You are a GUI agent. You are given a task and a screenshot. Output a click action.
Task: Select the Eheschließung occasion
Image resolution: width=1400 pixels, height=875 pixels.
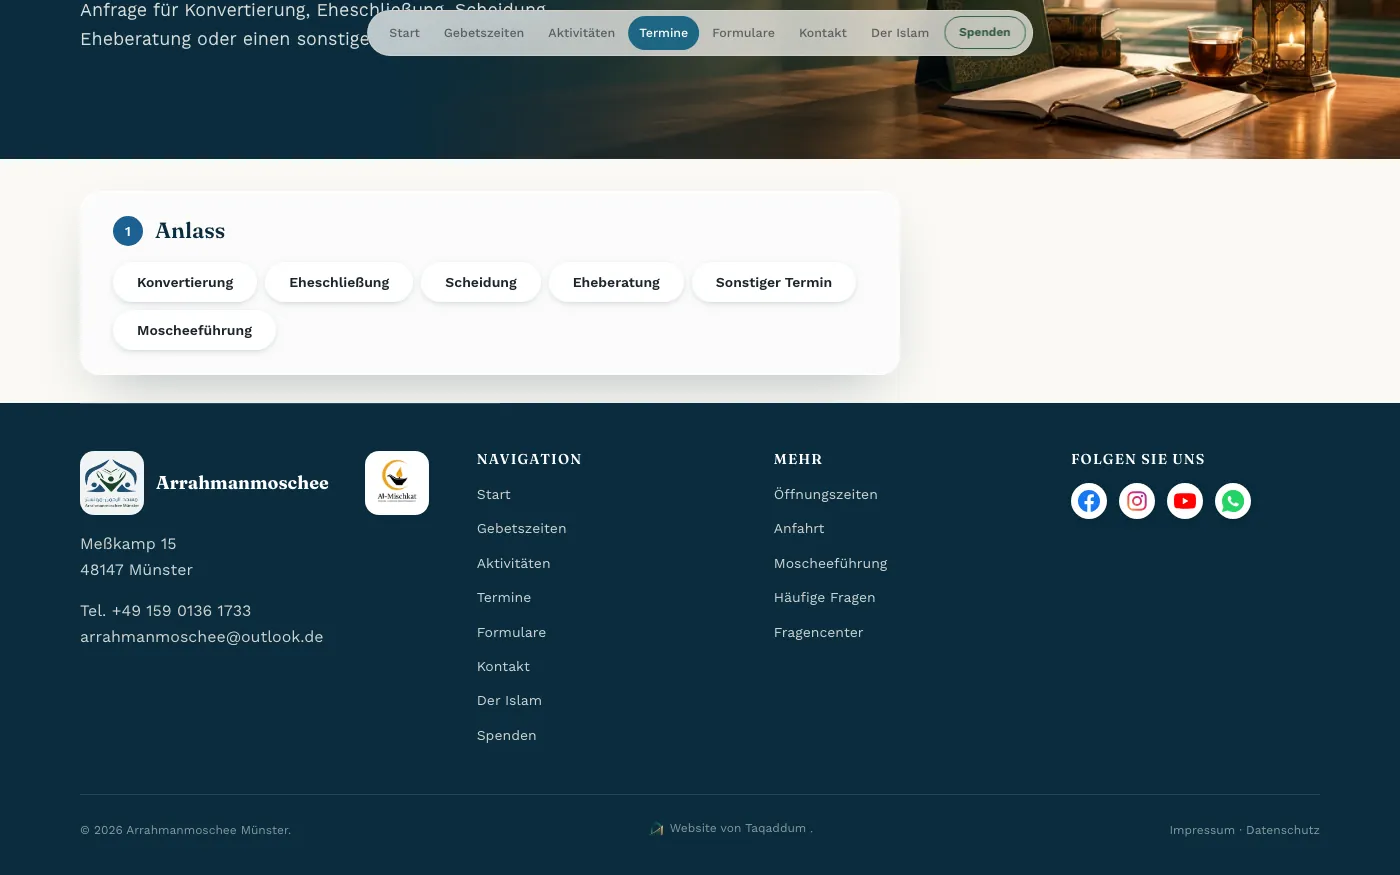coord(339,282)
